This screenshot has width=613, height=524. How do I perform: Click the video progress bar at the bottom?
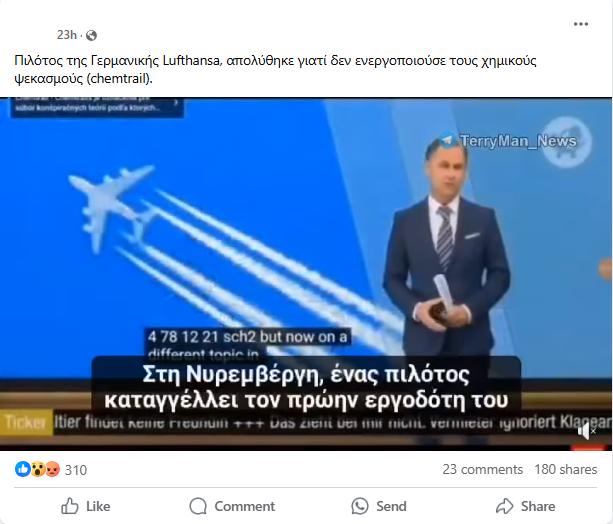point(306,448)
